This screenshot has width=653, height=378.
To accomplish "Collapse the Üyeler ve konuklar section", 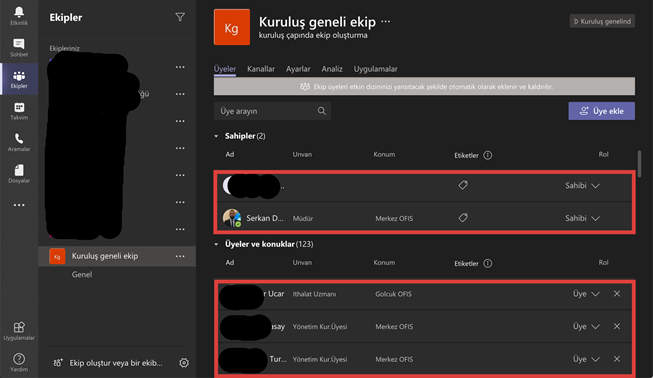I will point(216,244).
